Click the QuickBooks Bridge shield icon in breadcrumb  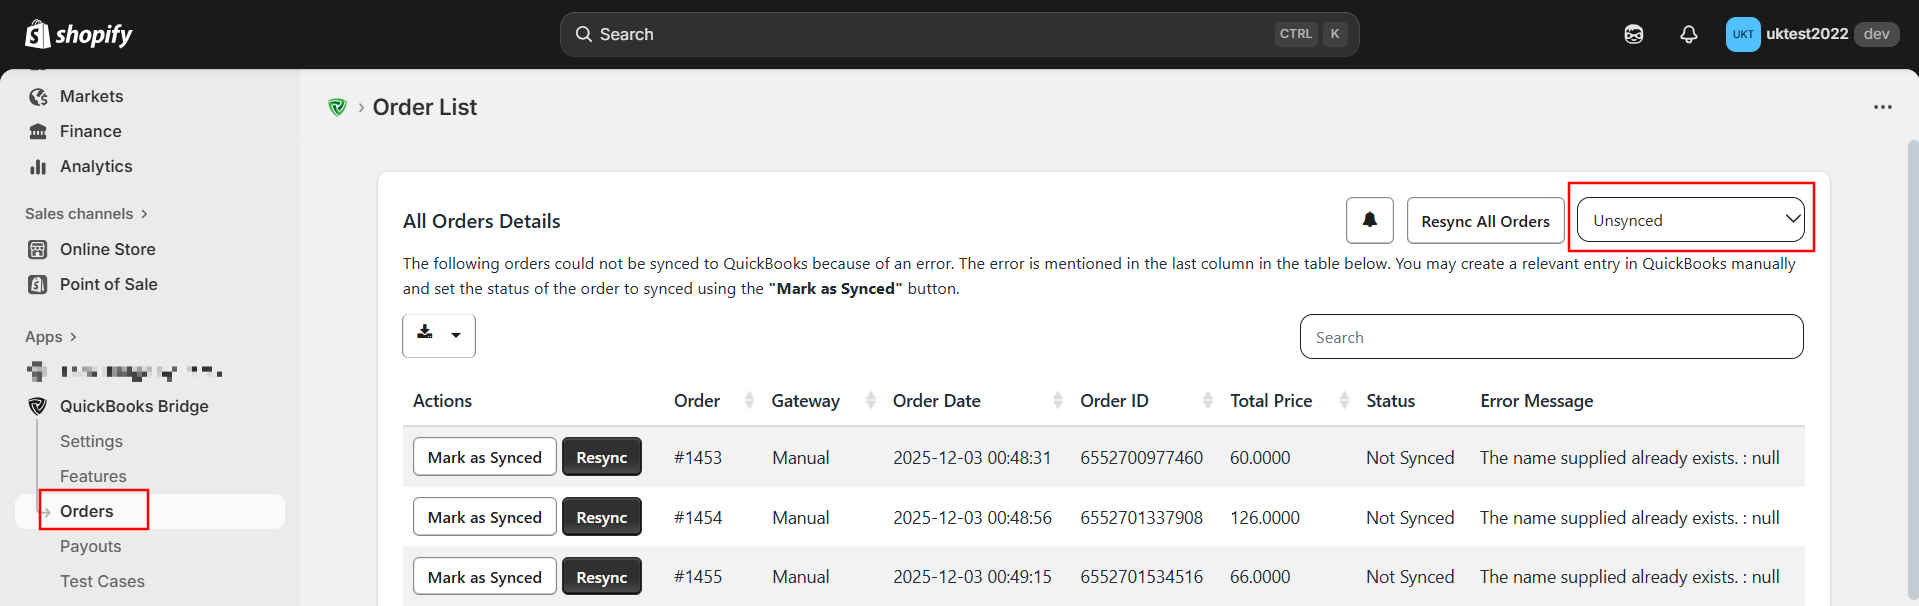(337, 107)
